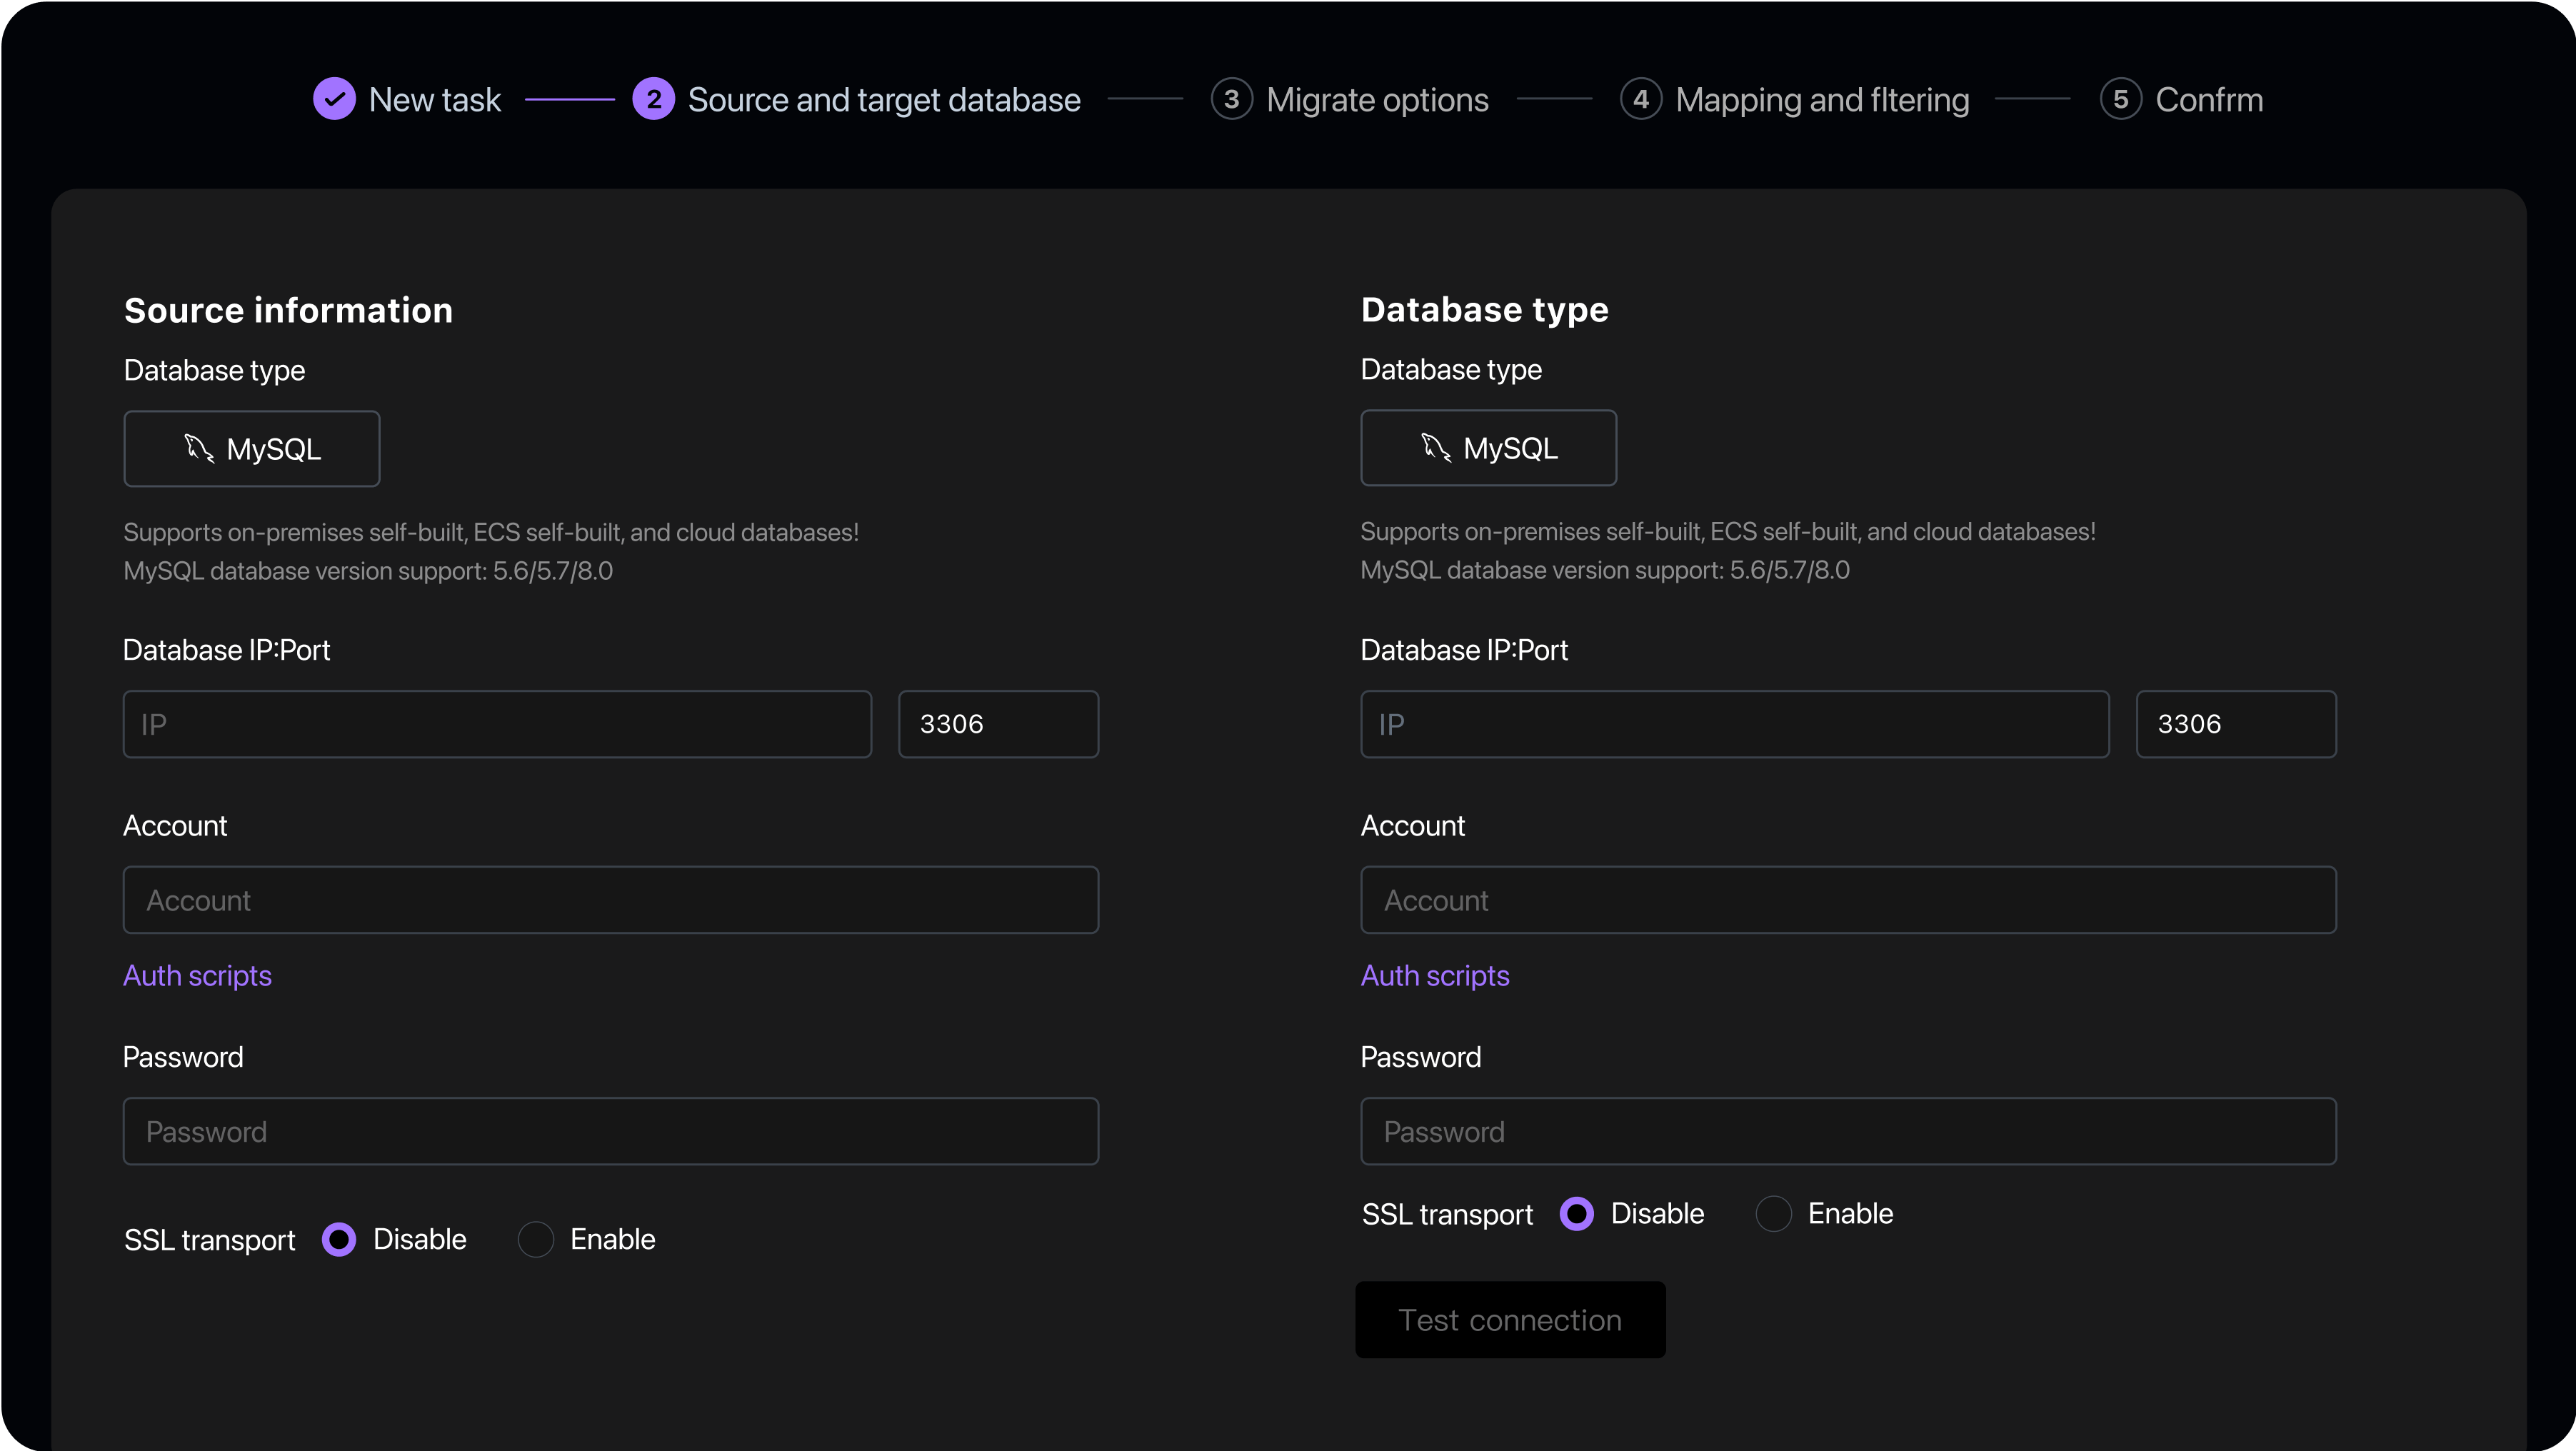Click the step 2 circle icon
The image size is (2576, 1451).
(x=653, y=99)
